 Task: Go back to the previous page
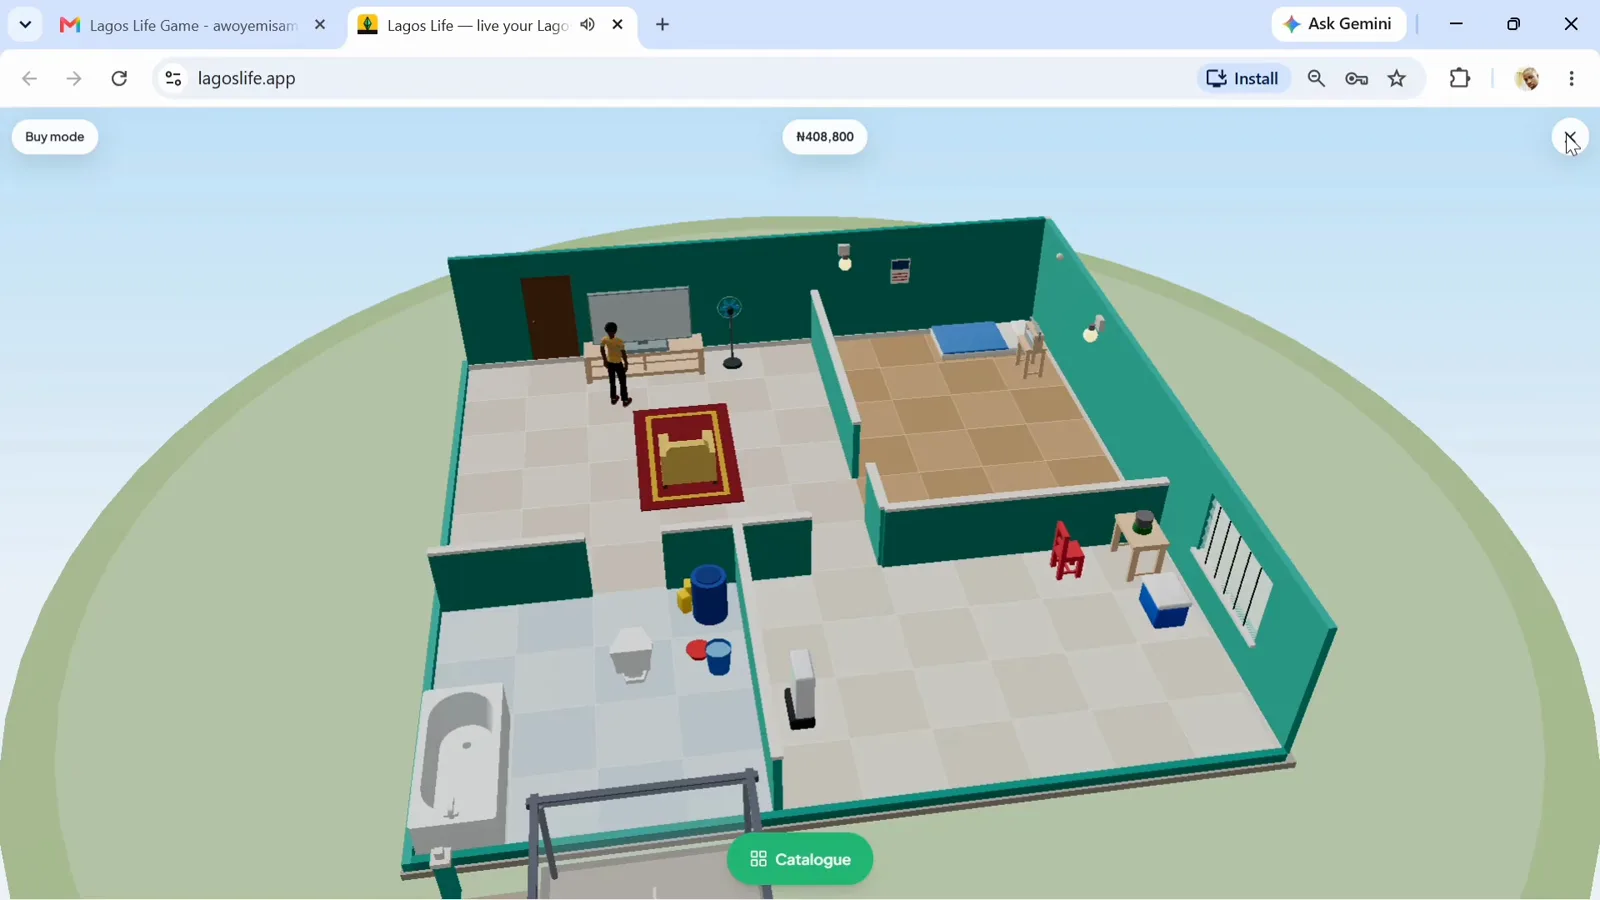pos(29,78)
